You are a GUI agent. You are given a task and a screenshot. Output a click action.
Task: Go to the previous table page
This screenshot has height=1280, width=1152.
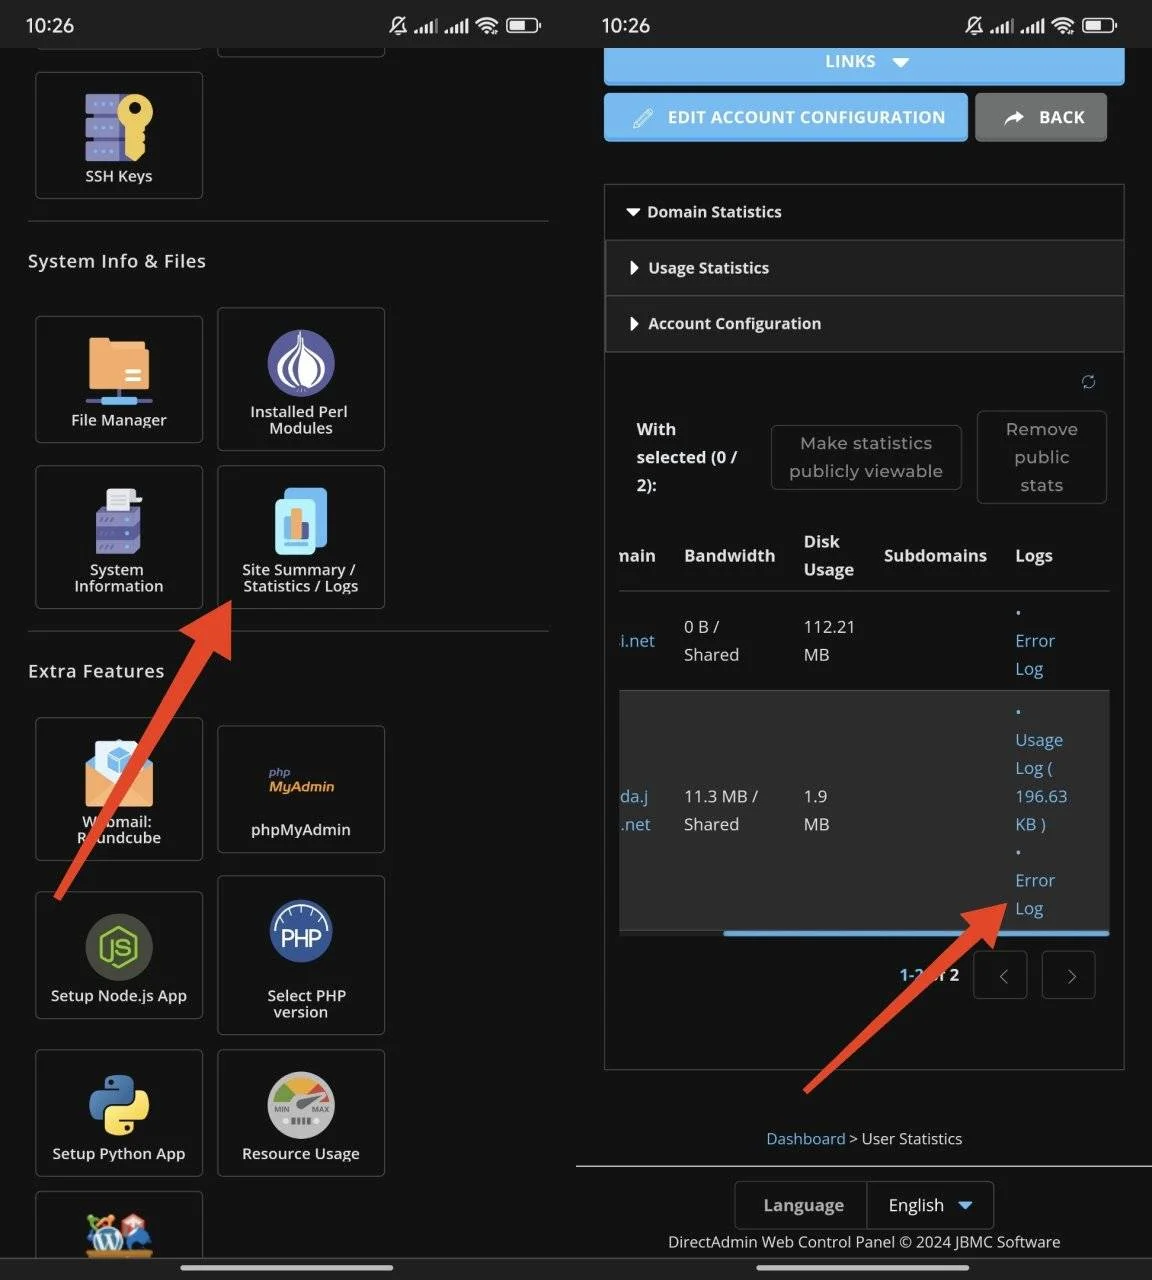(1000, 975)
